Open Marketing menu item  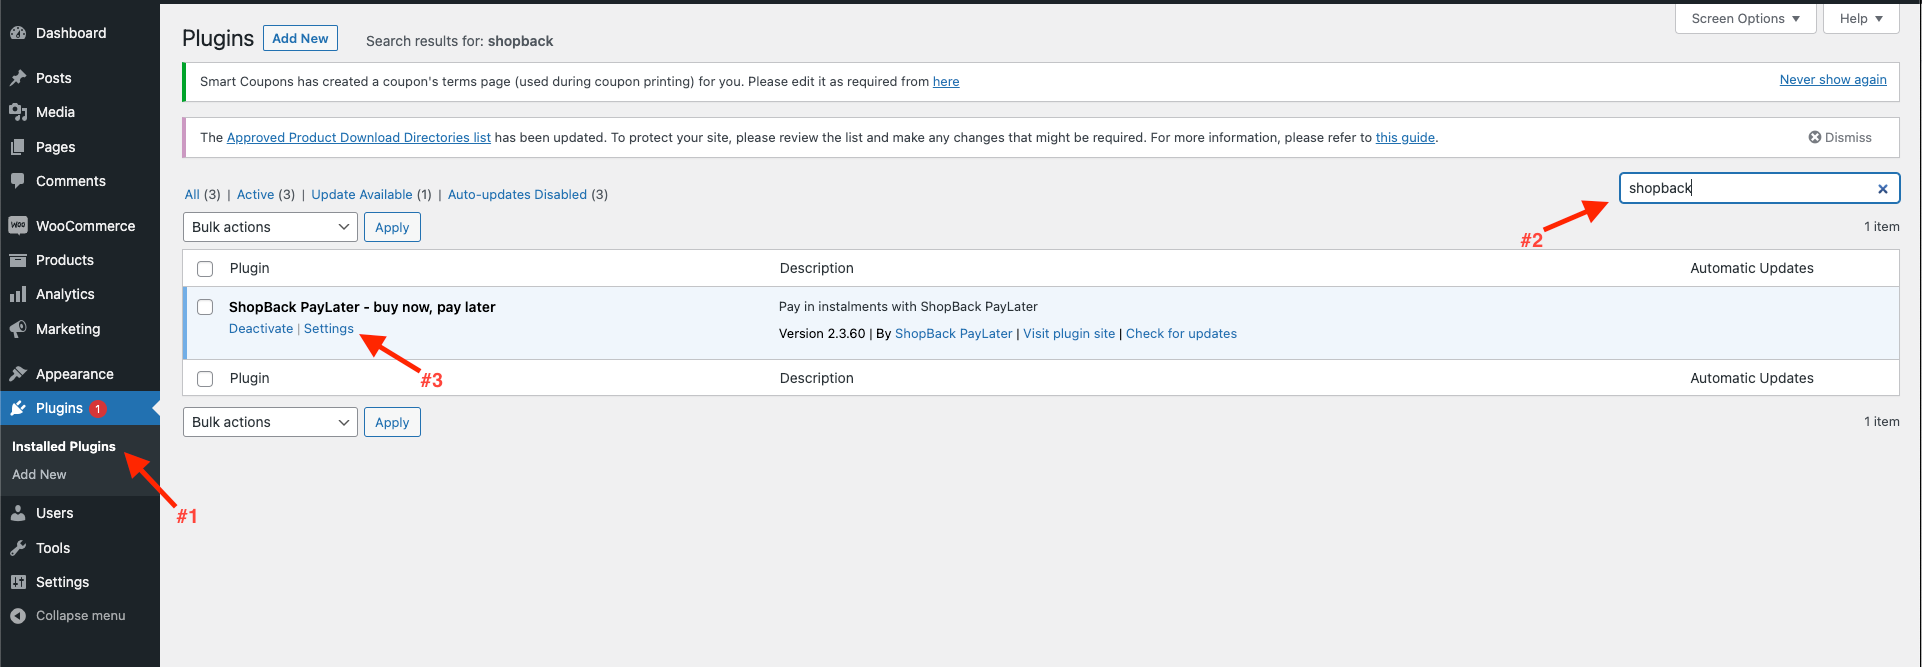[x=80, y=329]
